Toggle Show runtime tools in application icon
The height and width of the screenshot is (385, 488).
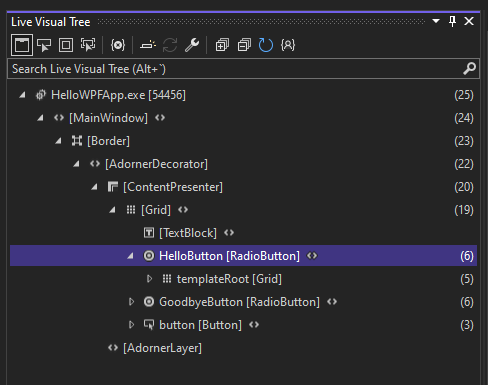(22, 45)
